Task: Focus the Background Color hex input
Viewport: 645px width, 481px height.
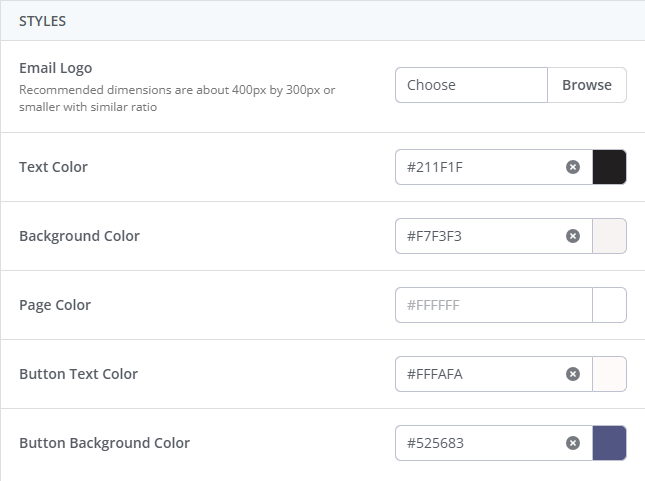Action: (480, 236)
